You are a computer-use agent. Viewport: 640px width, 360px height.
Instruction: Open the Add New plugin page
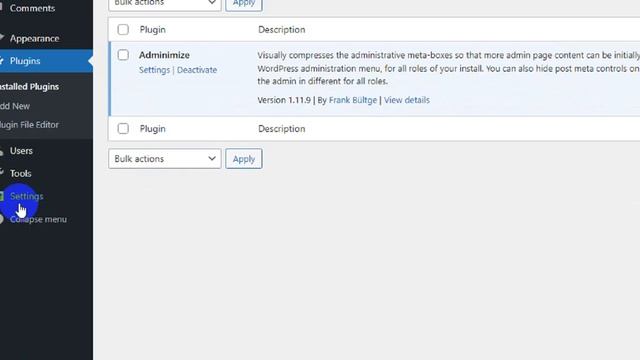point(15,106)
